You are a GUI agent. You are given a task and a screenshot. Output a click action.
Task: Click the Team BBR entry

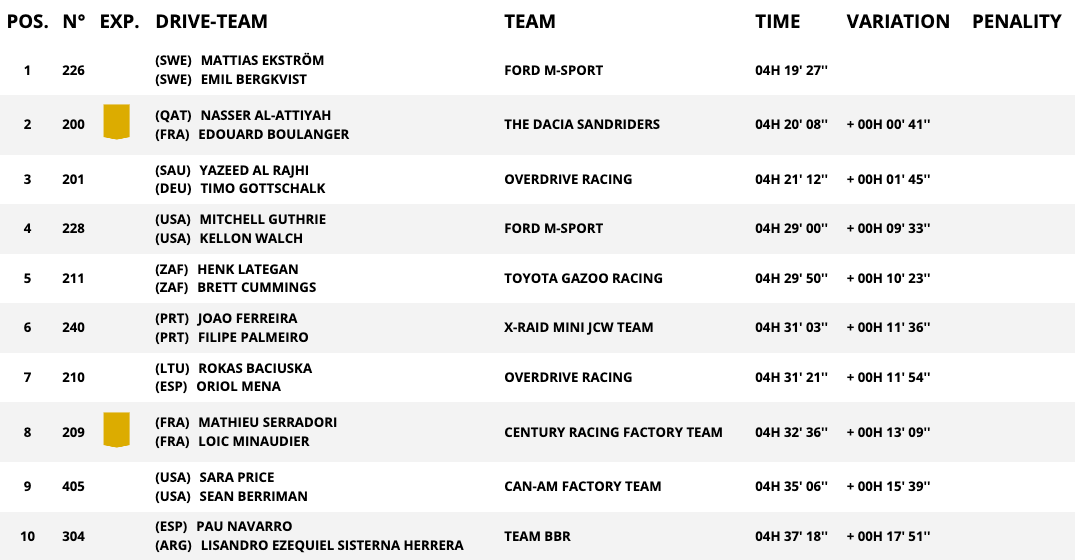[537, 536]
